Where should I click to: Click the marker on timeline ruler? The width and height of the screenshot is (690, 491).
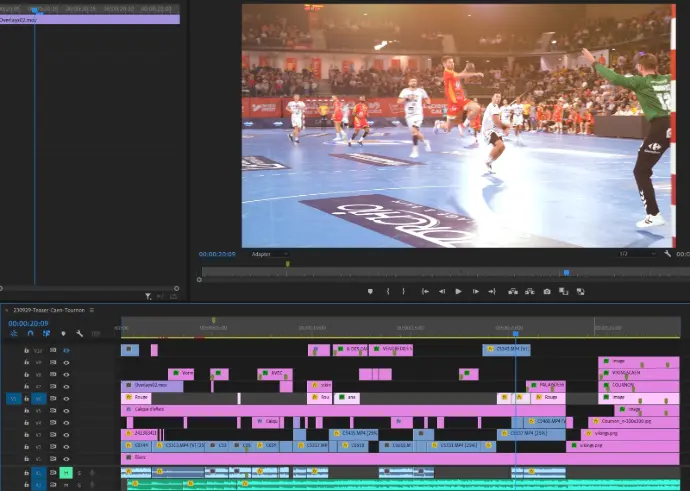point(214,320)
